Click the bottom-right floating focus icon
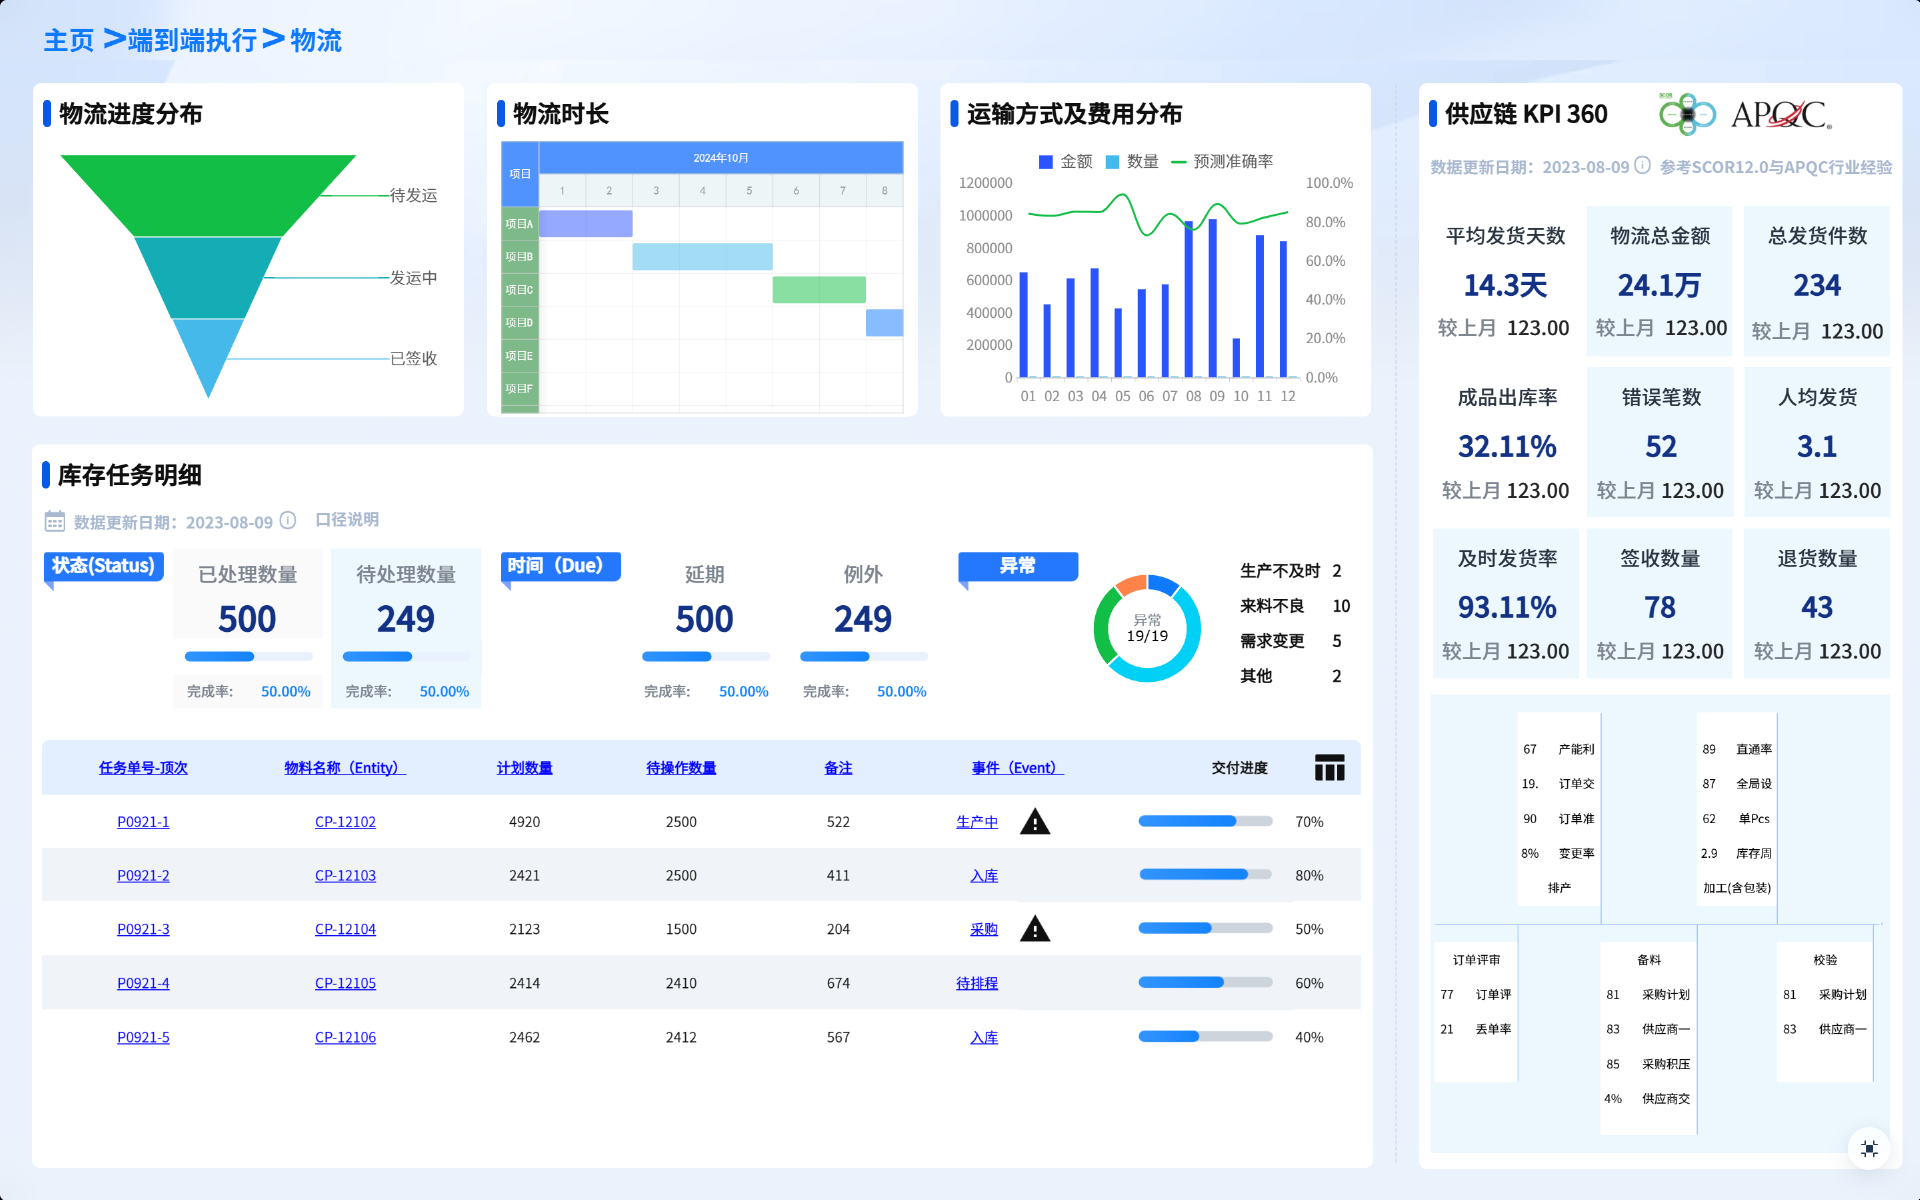 pos(1868,1148)
